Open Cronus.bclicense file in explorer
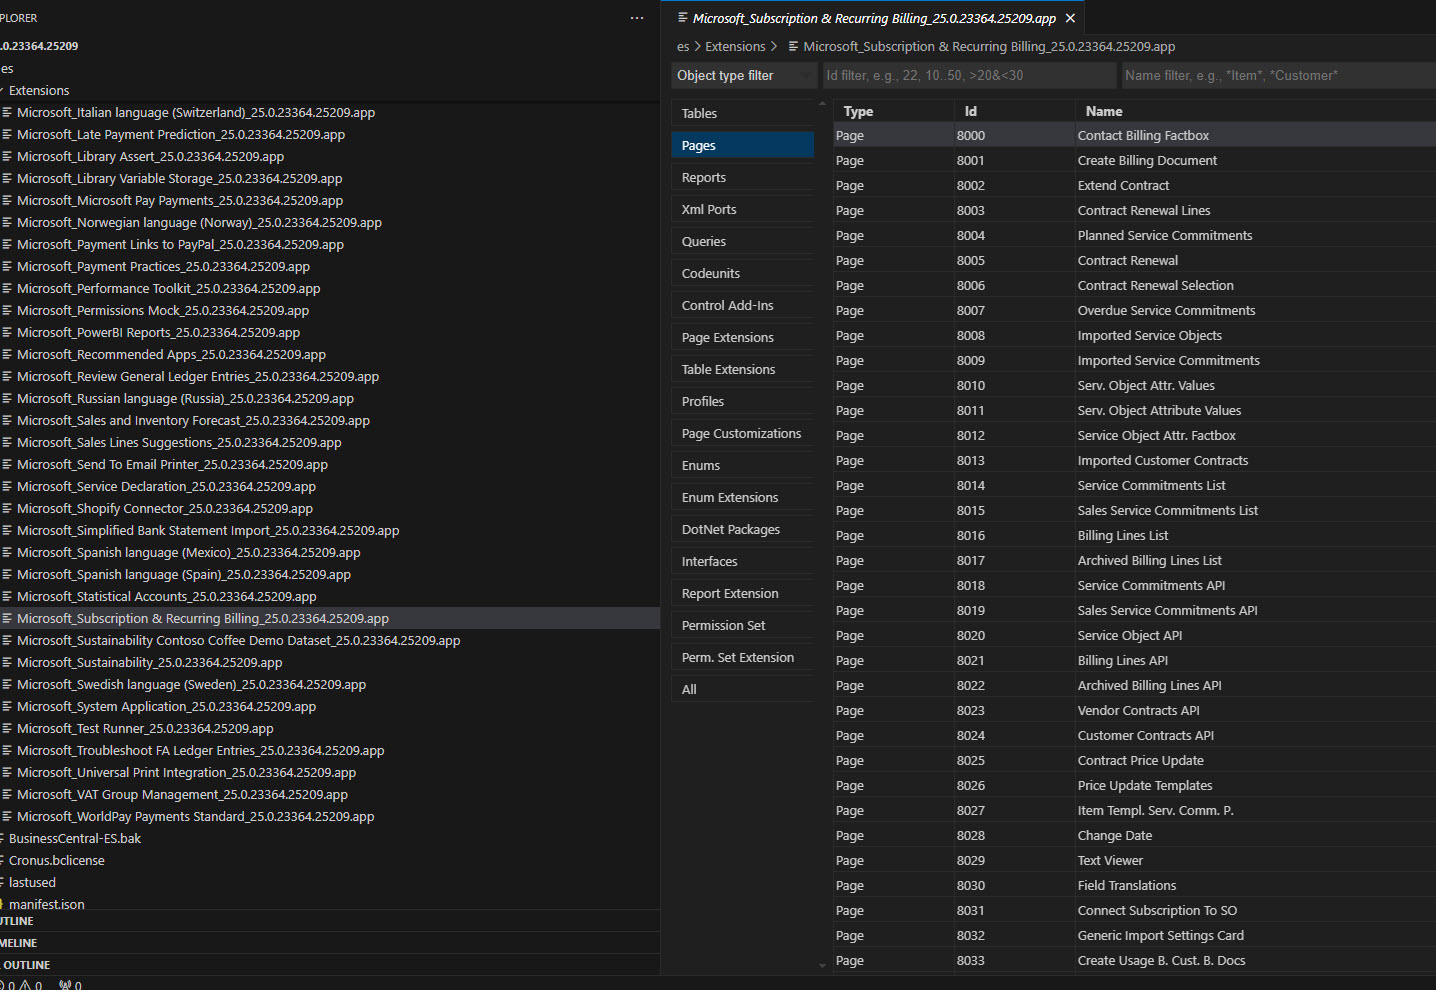1436x990 pixels. click(x=57, y=860)
